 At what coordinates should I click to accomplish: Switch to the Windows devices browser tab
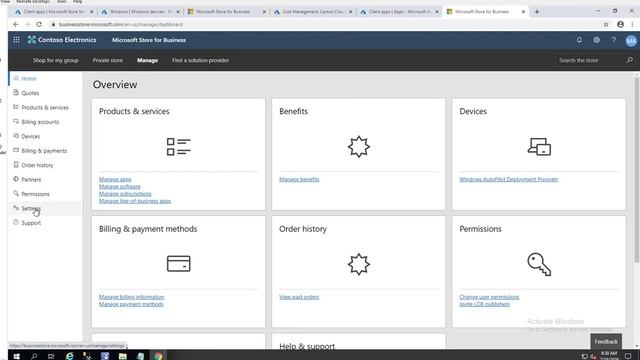pos(140,12)
